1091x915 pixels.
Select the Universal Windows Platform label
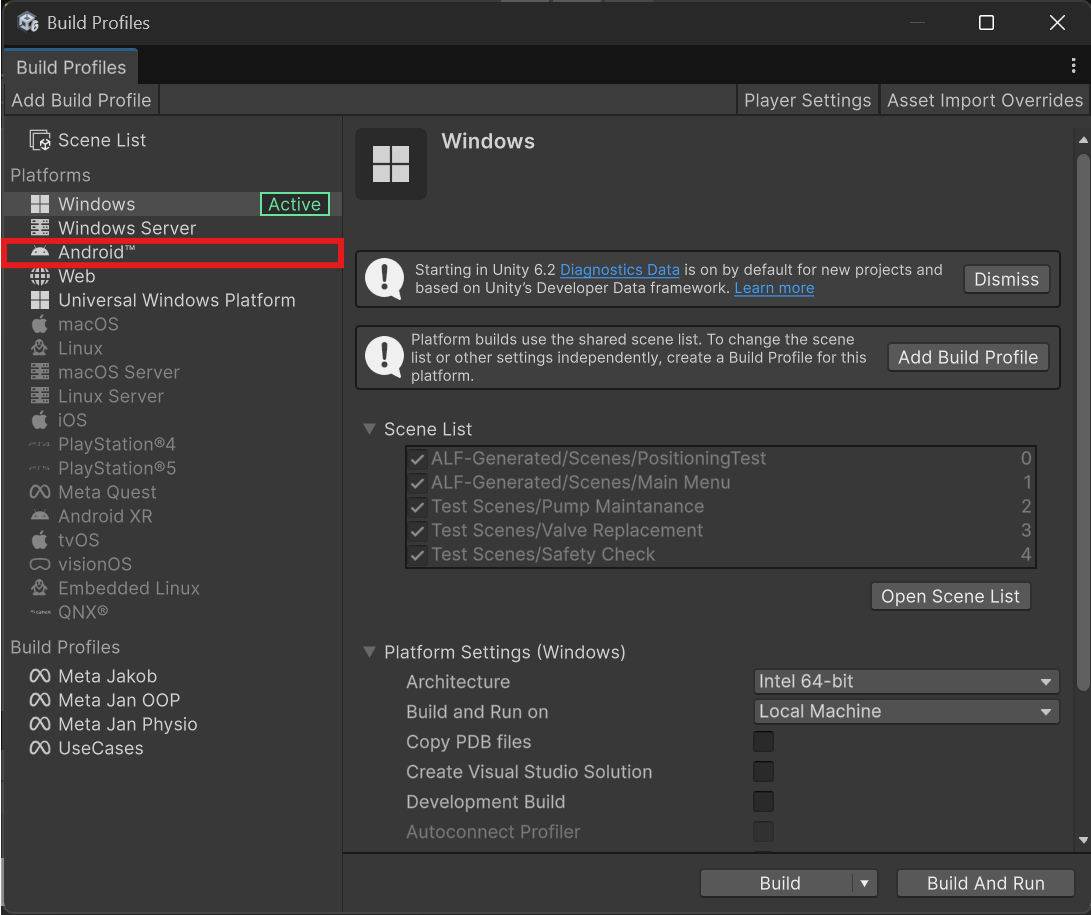177,300
